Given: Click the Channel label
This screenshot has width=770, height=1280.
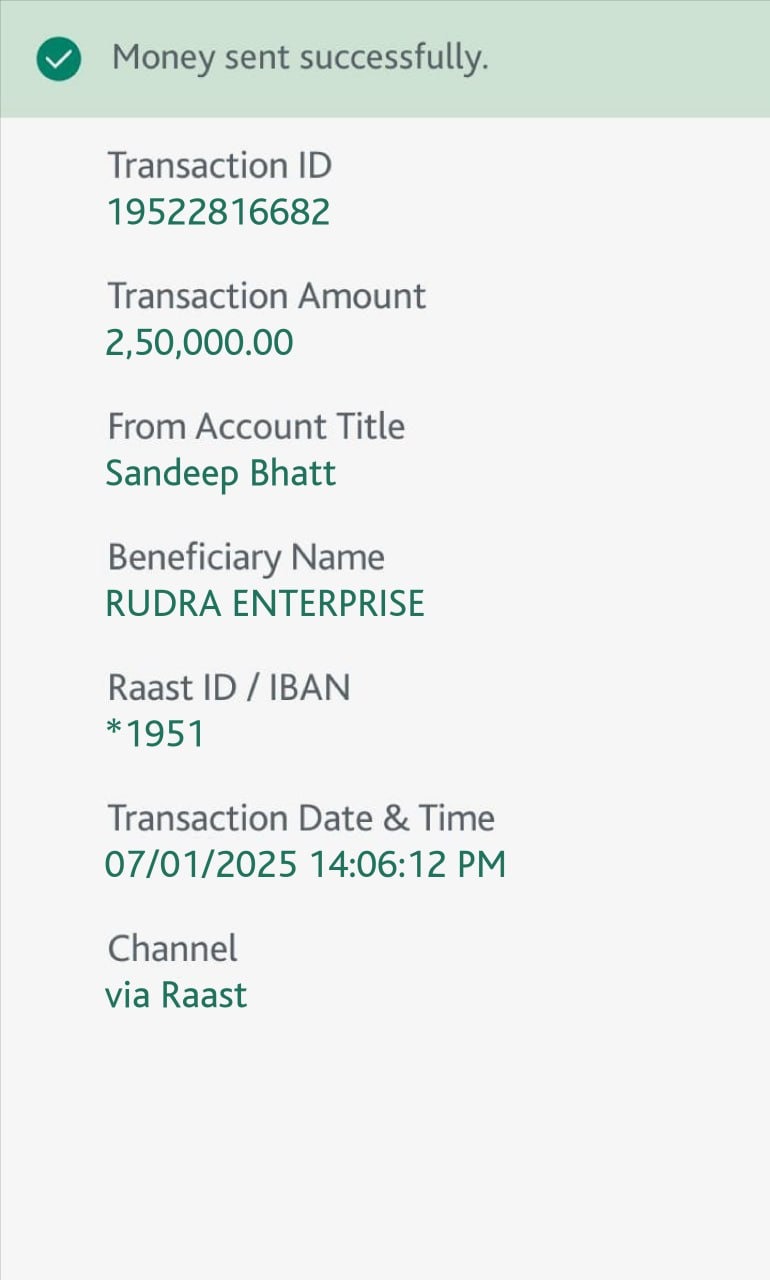Looking at the screenshot, I should click(x=173, y=948).
